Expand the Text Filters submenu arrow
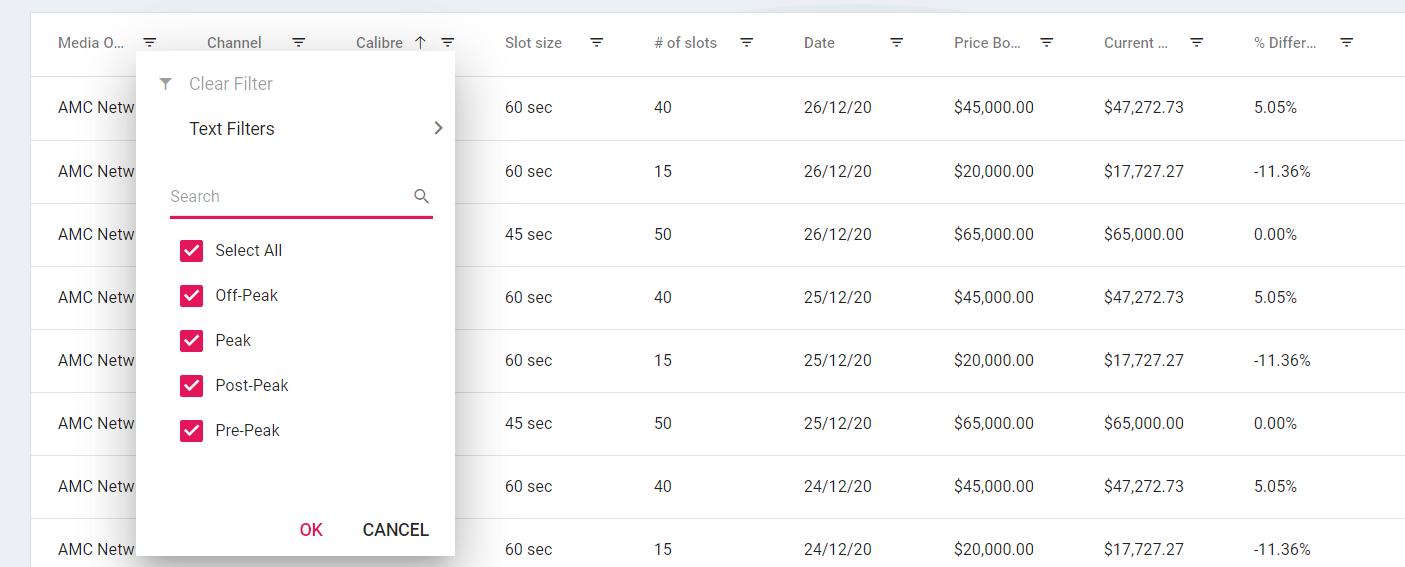Image resolution: width=1405 pixels, height=567 pixels. [x=438, y=129]
